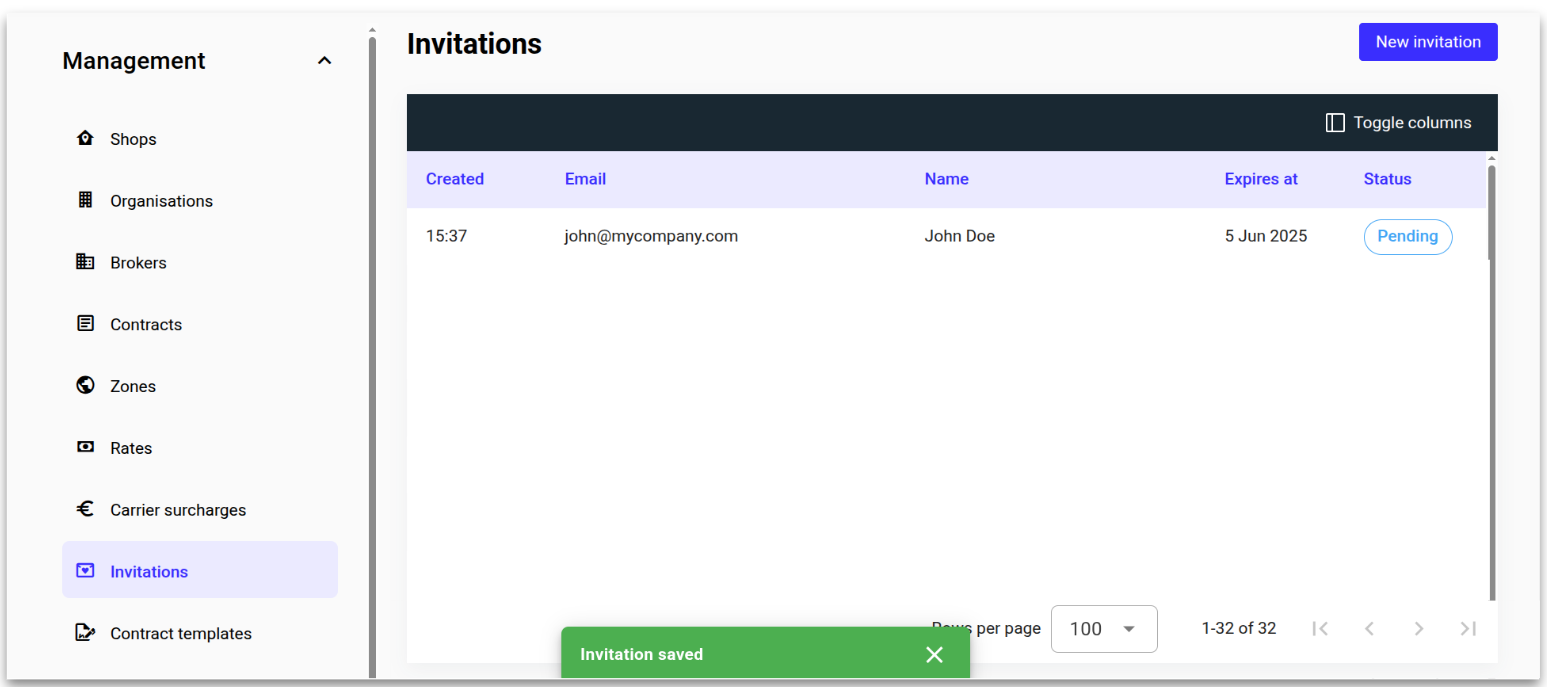The height and width of the screenshot is (687, 1547).
Task: Sort table by Expires at column
Action: click(x=1260, y=179)
